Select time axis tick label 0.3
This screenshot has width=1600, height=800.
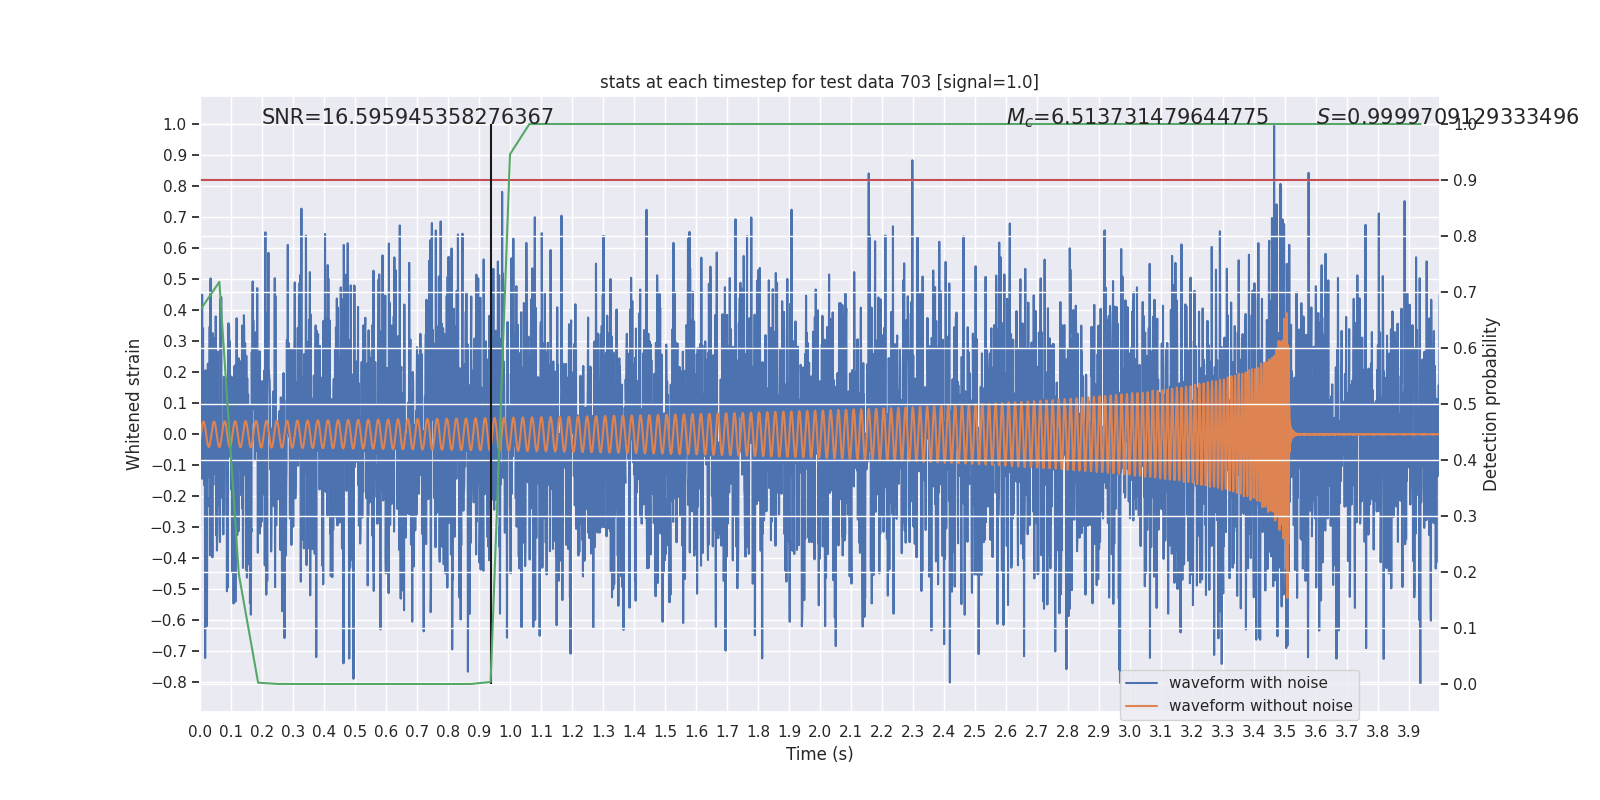pos(293,732)
